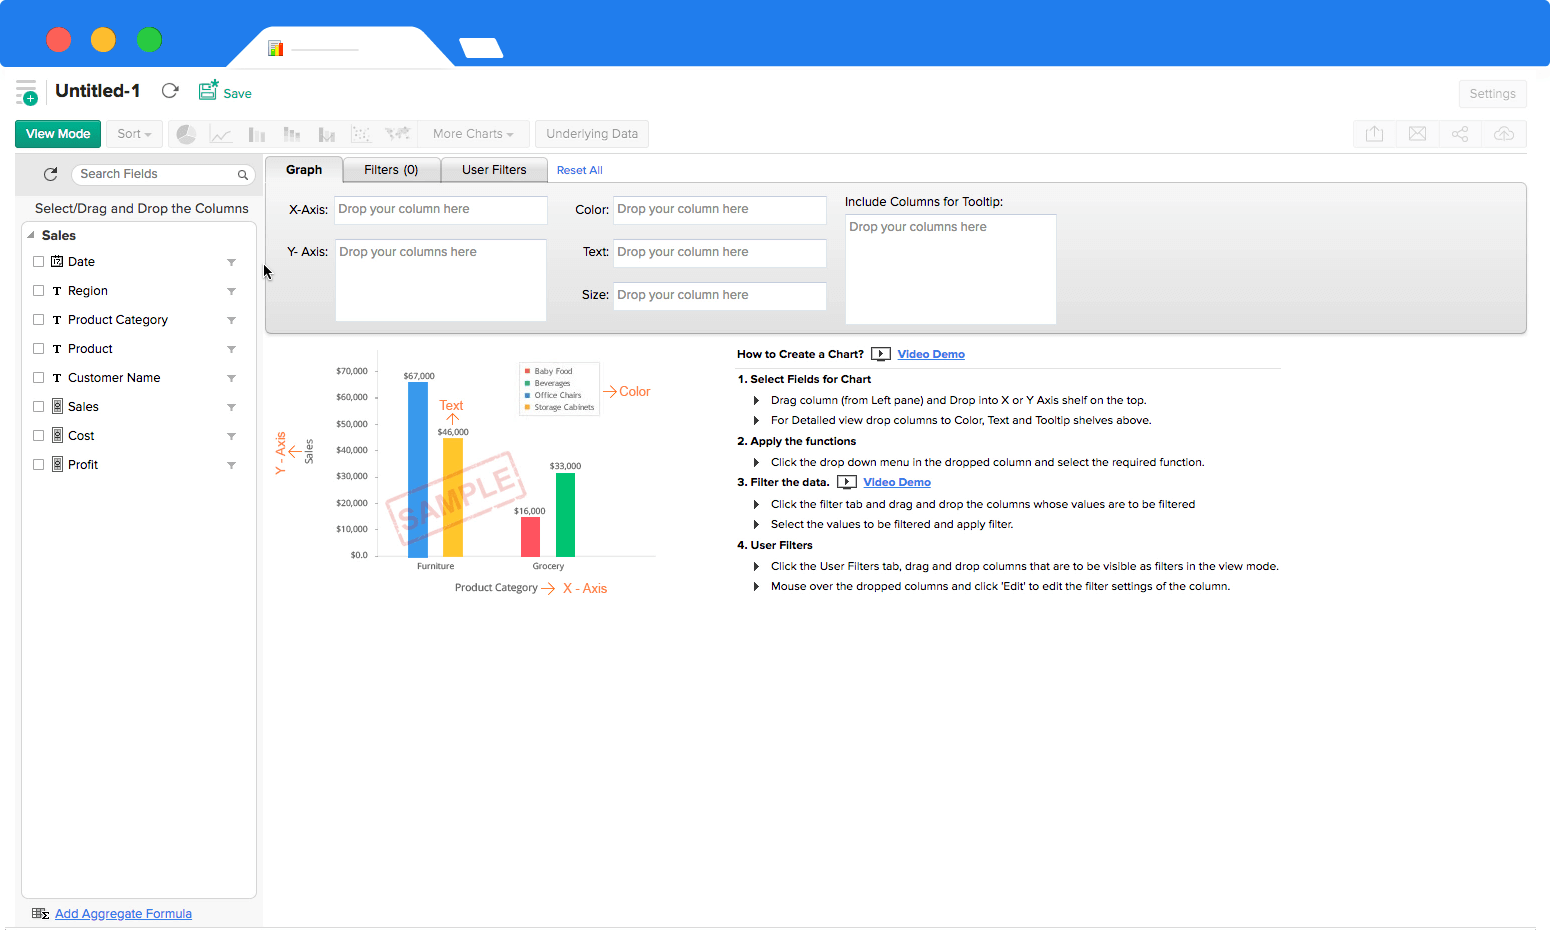Click the export icon in top-right toolbar
The height and width of the screenshot is (950, 1550).
pyautogui.click(x=1375, y=134)
